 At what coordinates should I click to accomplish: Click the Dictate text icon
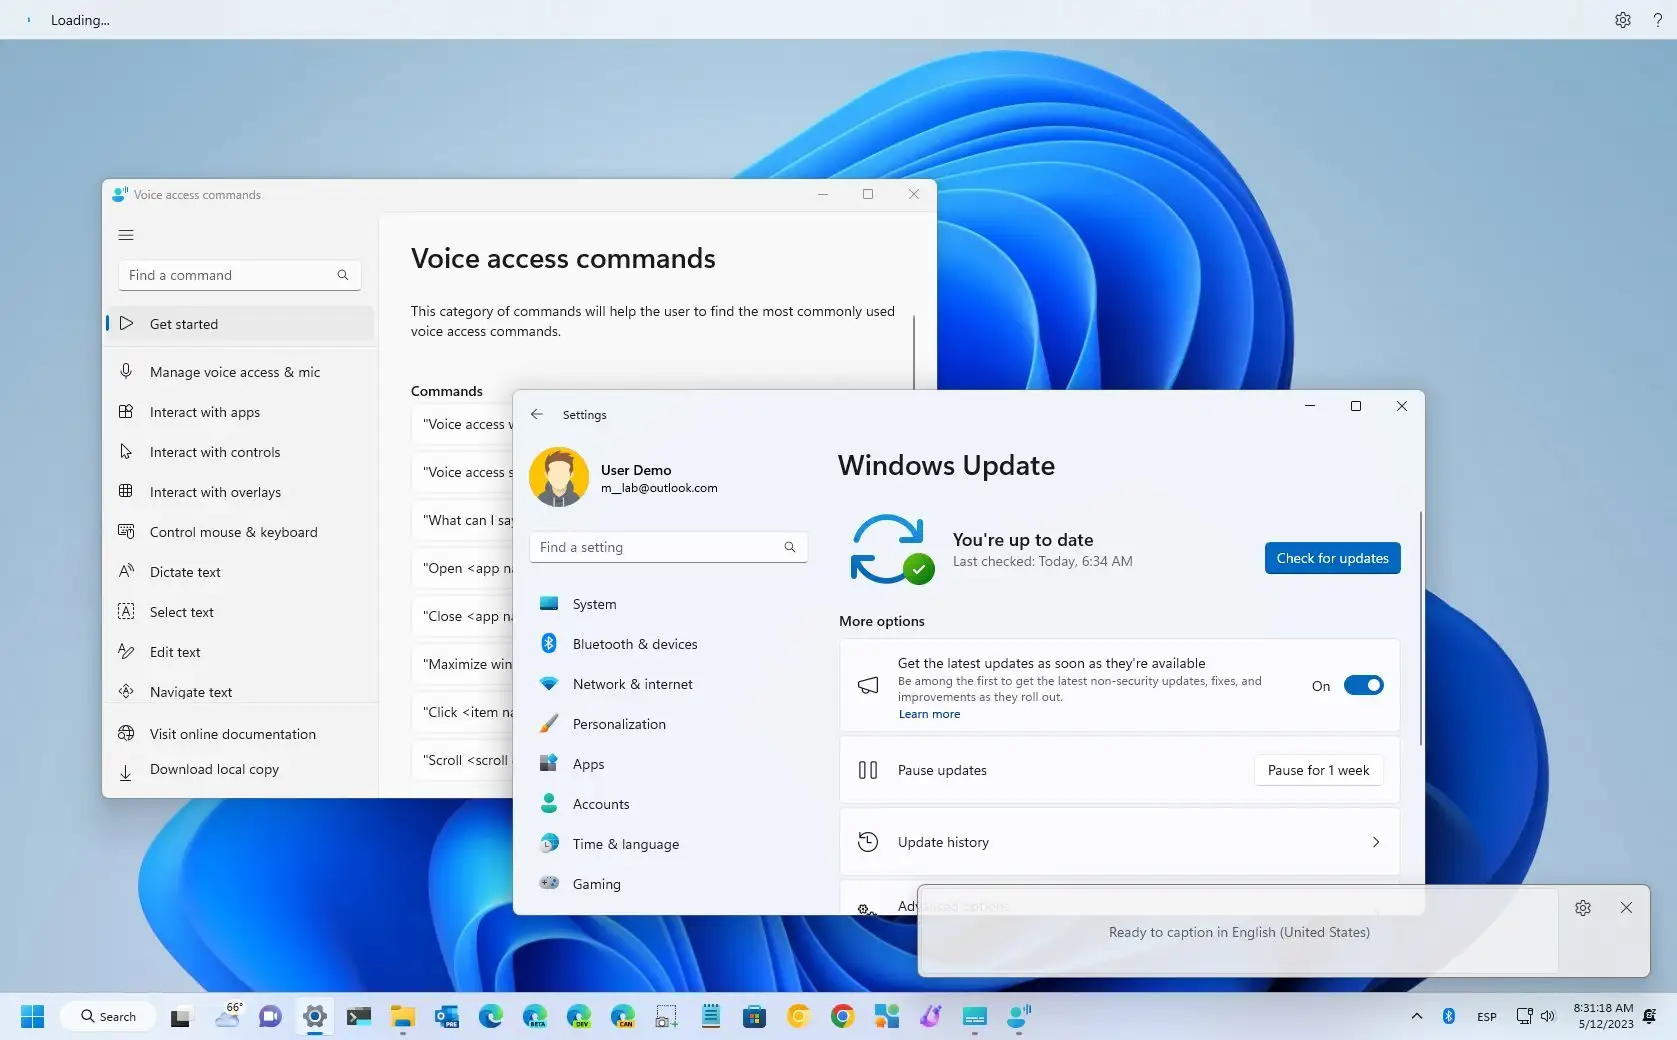[x=126, y=572]
